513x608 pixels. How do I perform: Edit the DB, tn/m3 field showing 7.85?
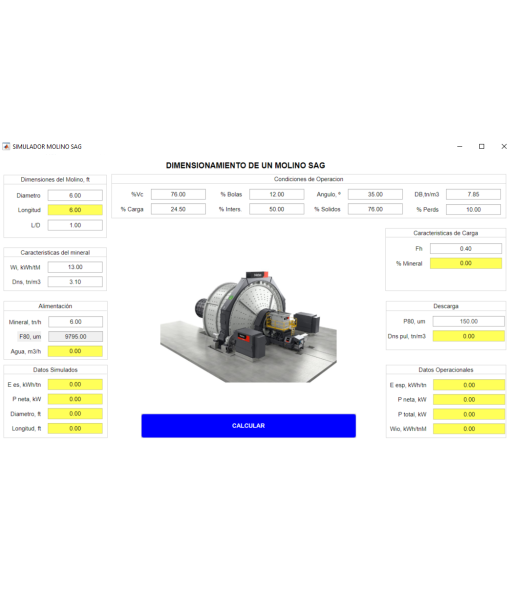tap(473, 194)
